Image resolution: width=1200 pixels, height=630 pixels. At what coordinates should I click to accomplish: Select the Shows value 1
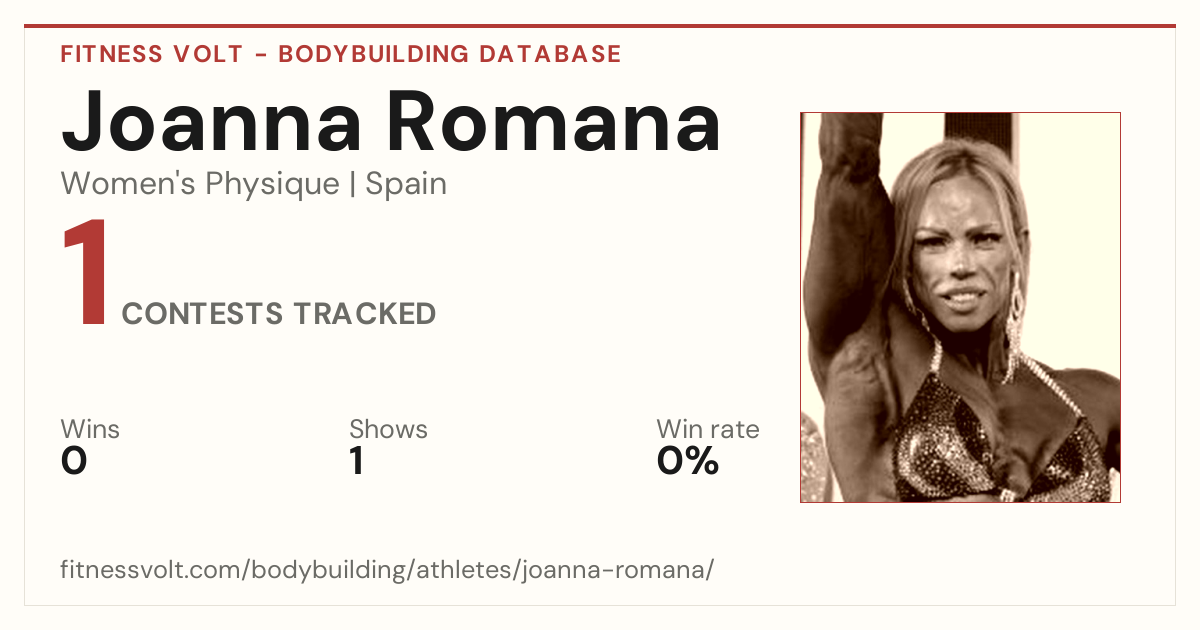(x=356, y=461)
